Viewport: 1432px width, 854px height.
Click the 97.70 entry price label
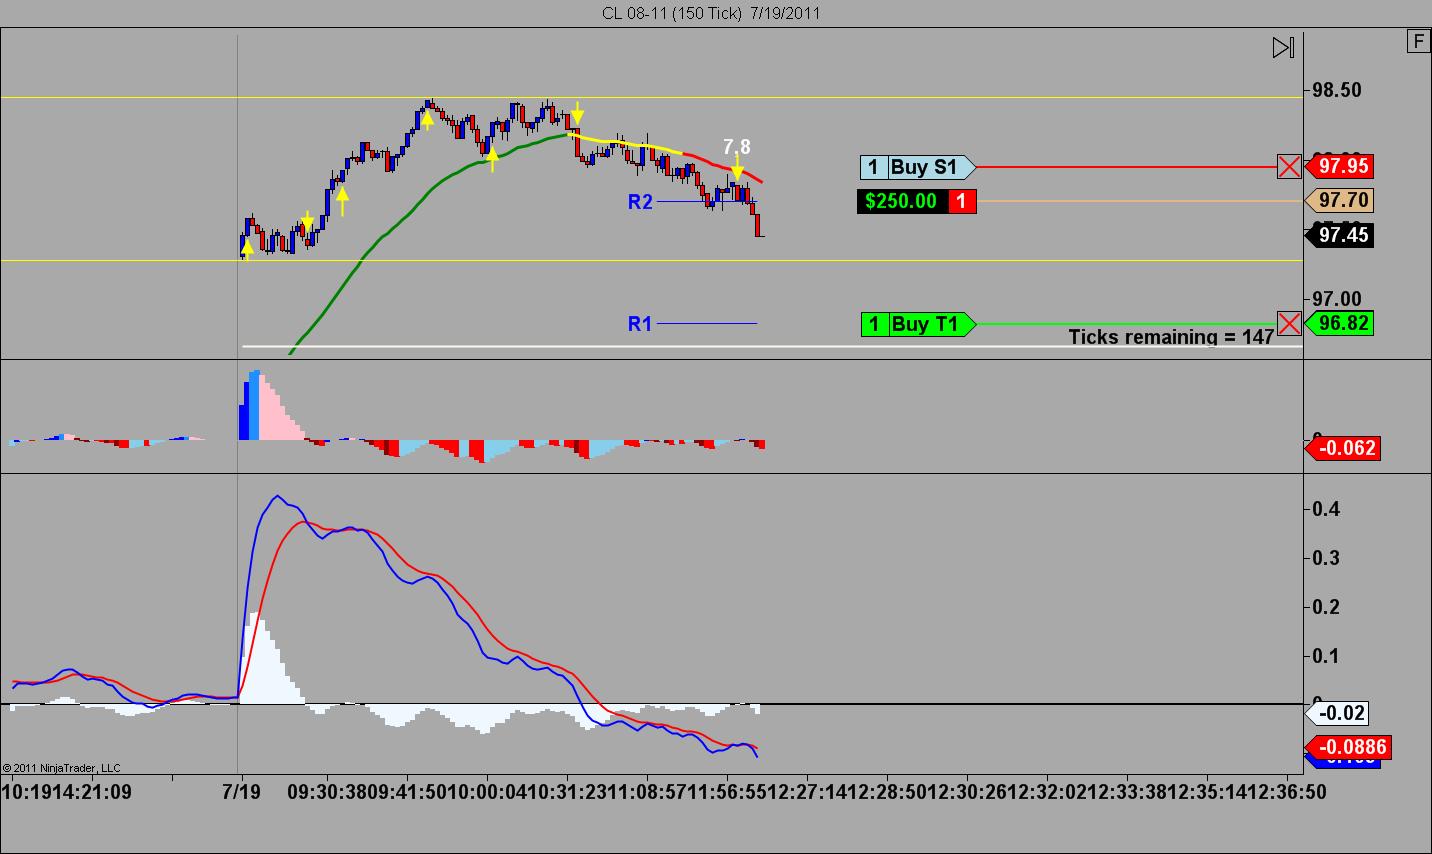click(1340, 201)
